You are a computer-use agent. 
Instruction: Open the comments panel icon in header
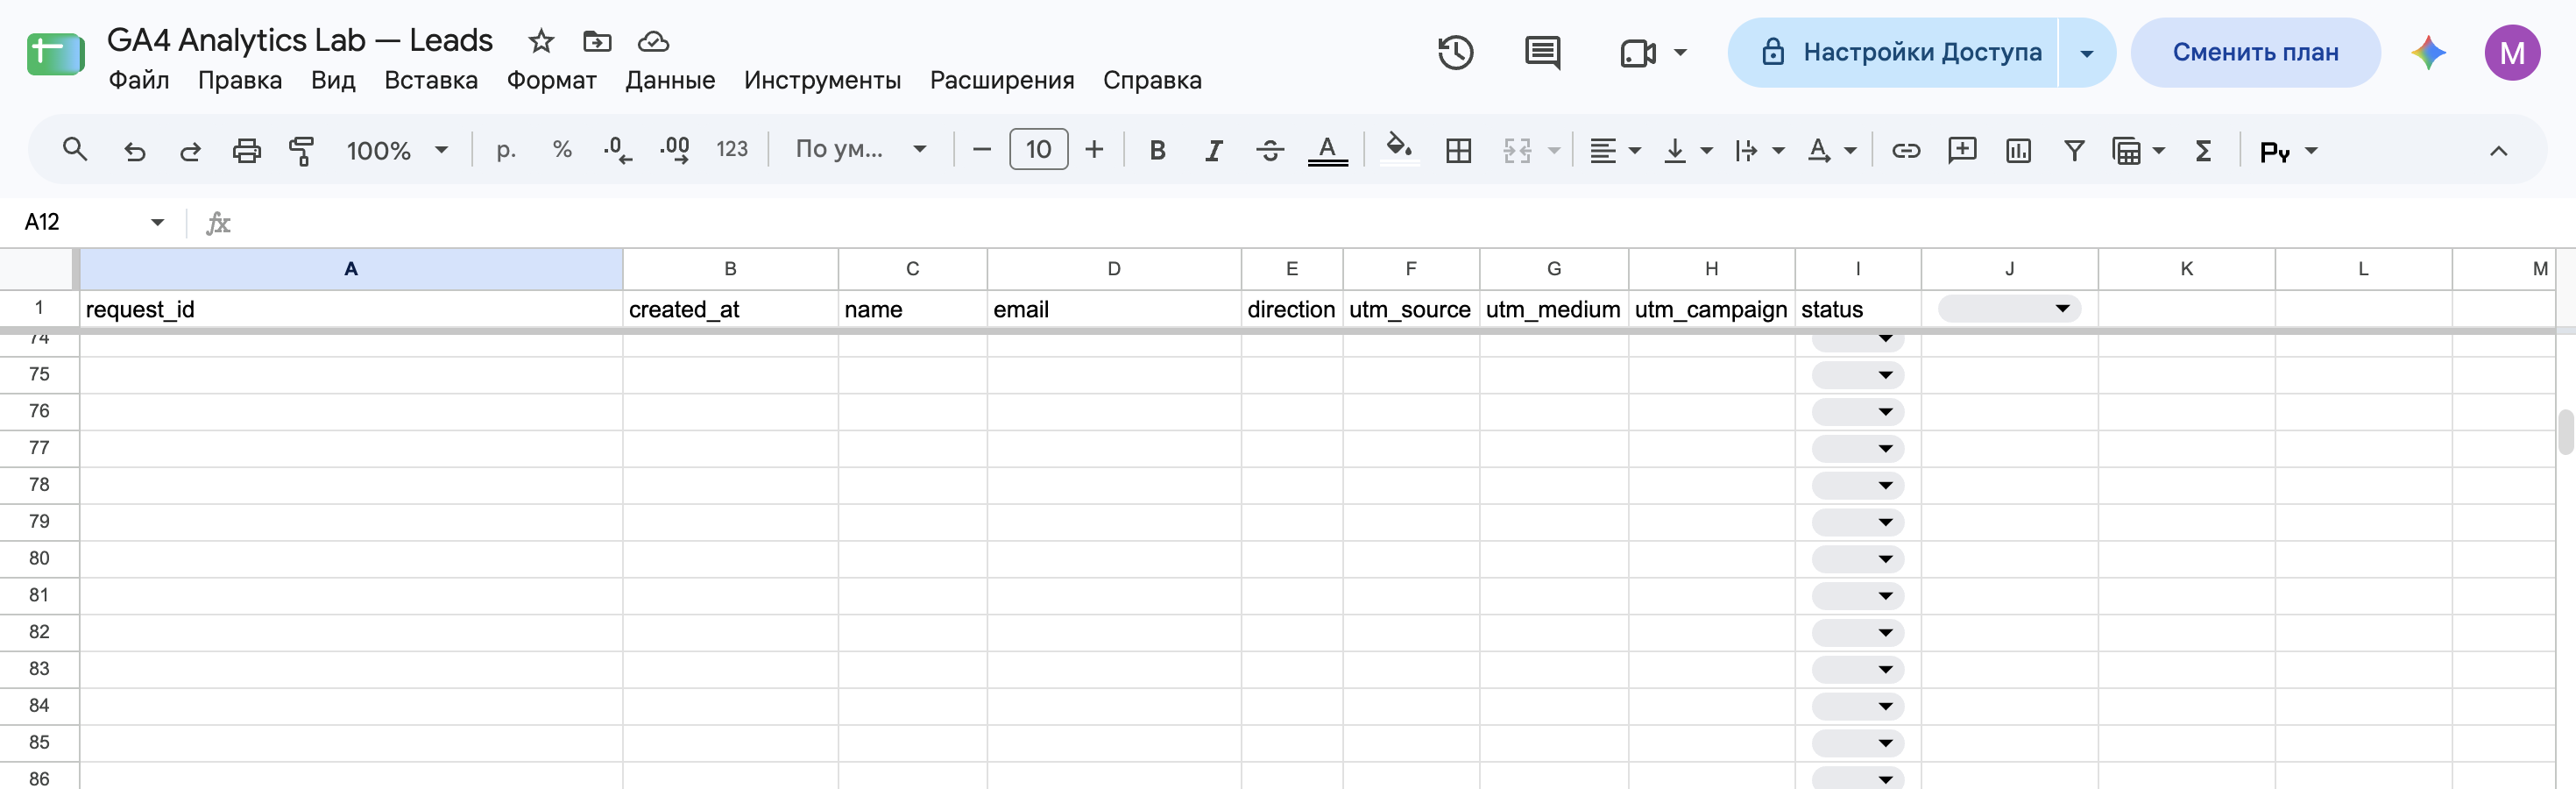[1542, 52]
